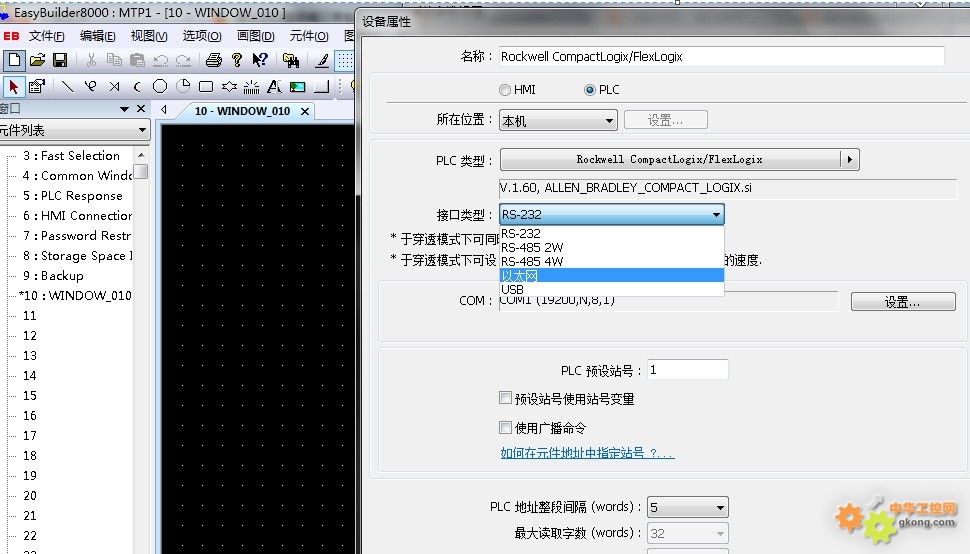This screenshot has height=554, width=970.
Task: Select the arrow pointer tool
Action: (14, 87)
